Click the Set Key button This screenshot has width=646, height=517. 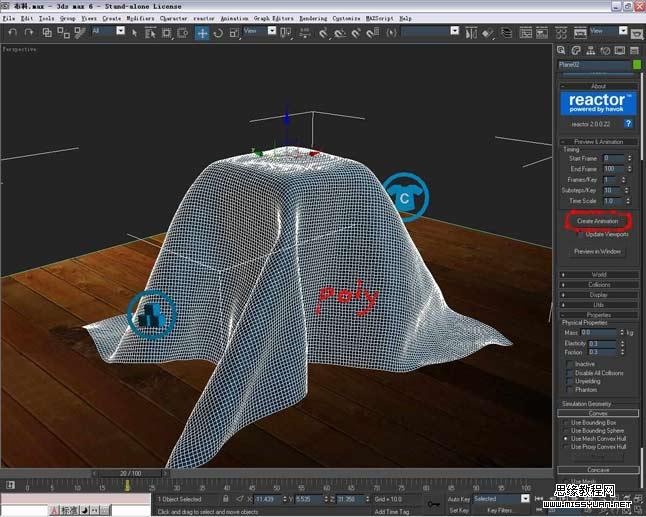click(459, 510)
